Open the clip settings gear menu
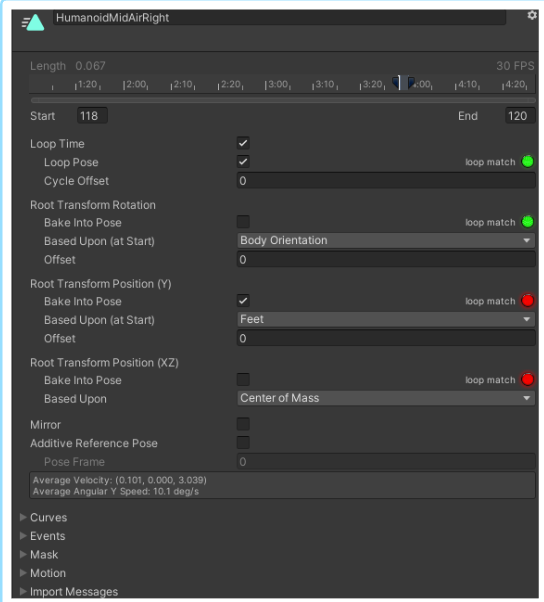Viewport: 544px width, 602px height. (x=532, y=15)
